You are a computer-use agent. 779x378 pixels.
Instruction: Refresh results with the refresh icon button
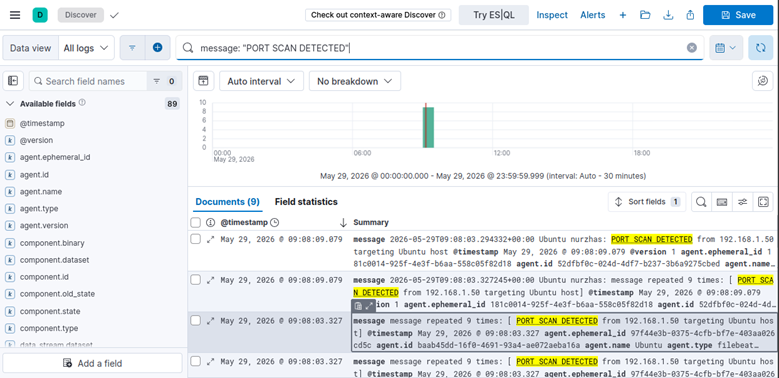click(x=760, y=48)
